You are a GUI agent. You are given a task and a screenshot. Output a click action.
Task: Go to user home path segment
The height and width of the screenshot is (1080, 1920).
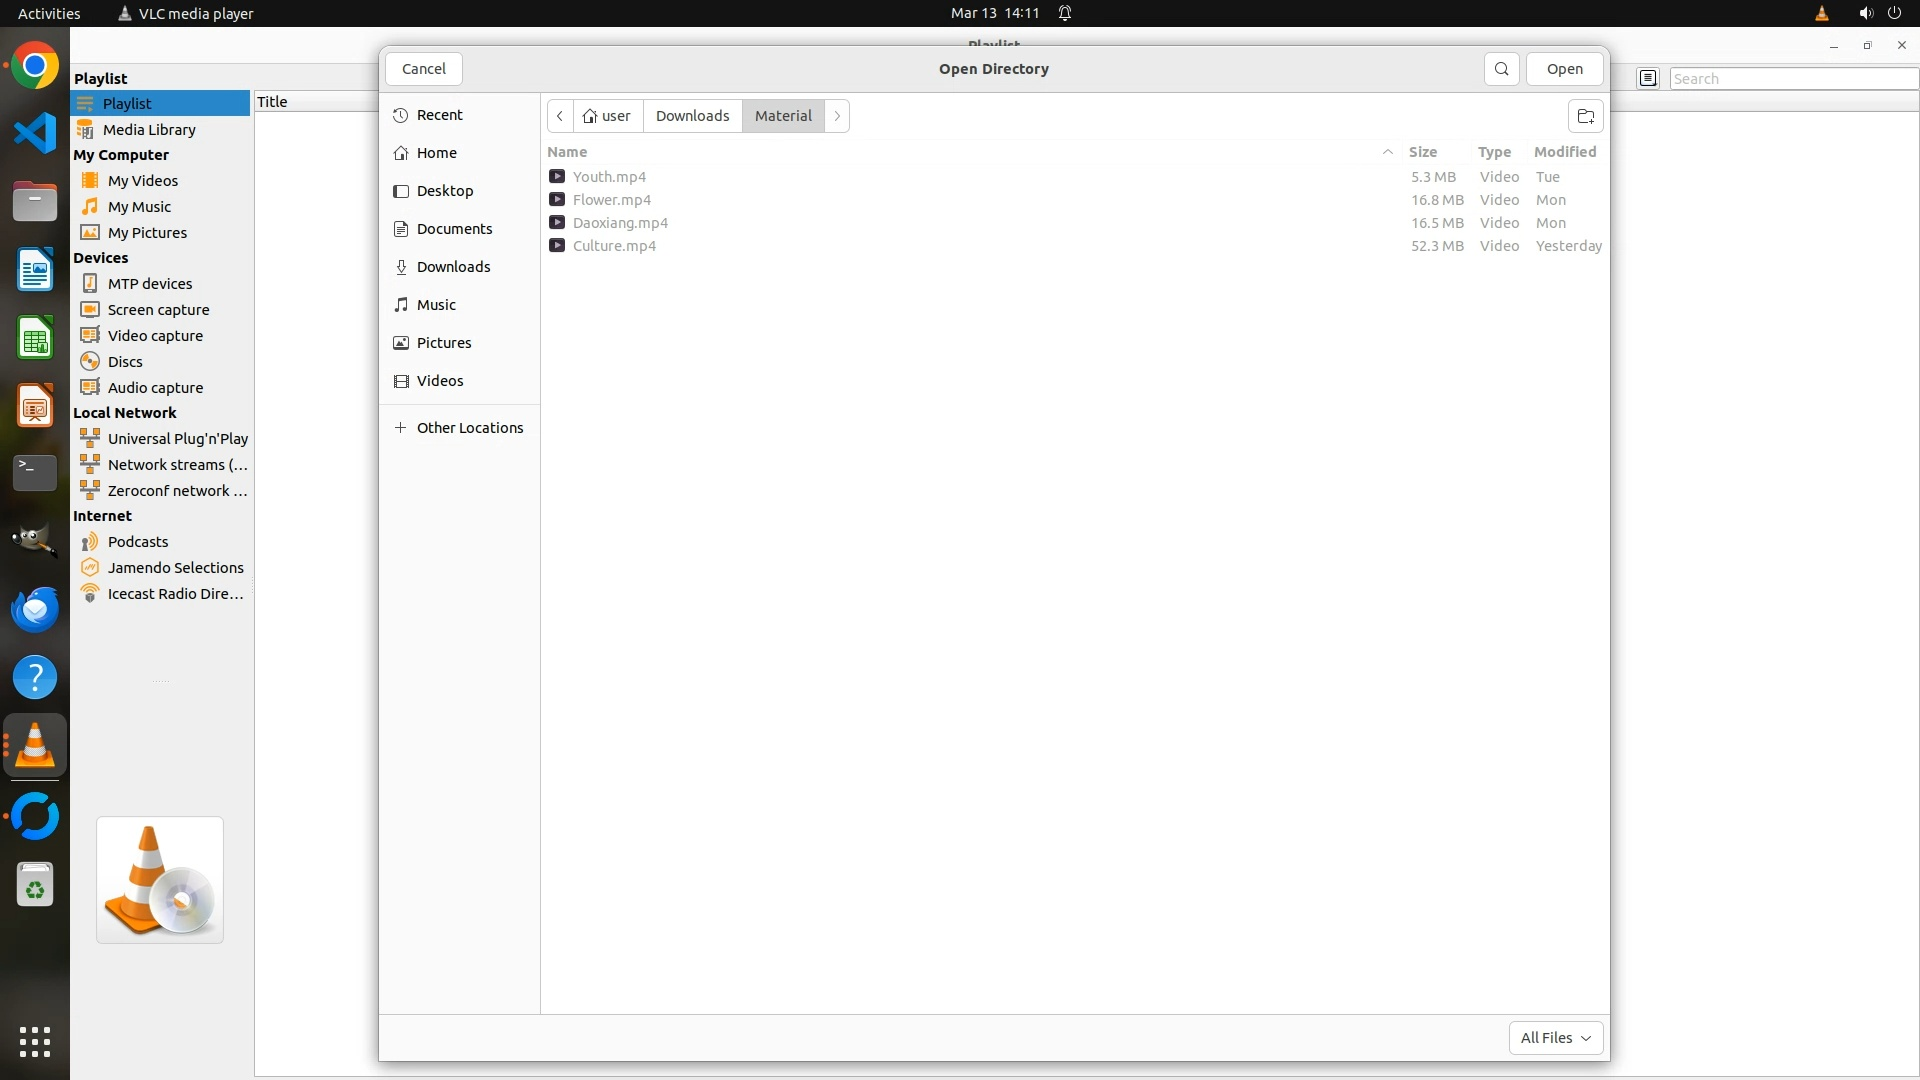(x=608, y=116)
